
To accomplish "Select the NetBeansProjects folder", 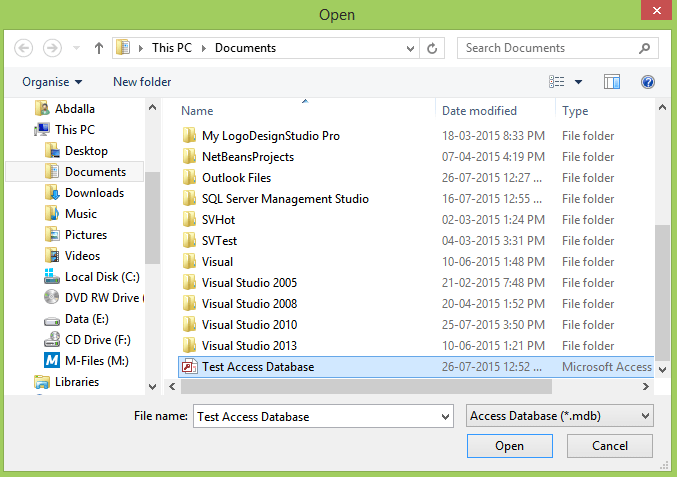I will pos(248,157).
